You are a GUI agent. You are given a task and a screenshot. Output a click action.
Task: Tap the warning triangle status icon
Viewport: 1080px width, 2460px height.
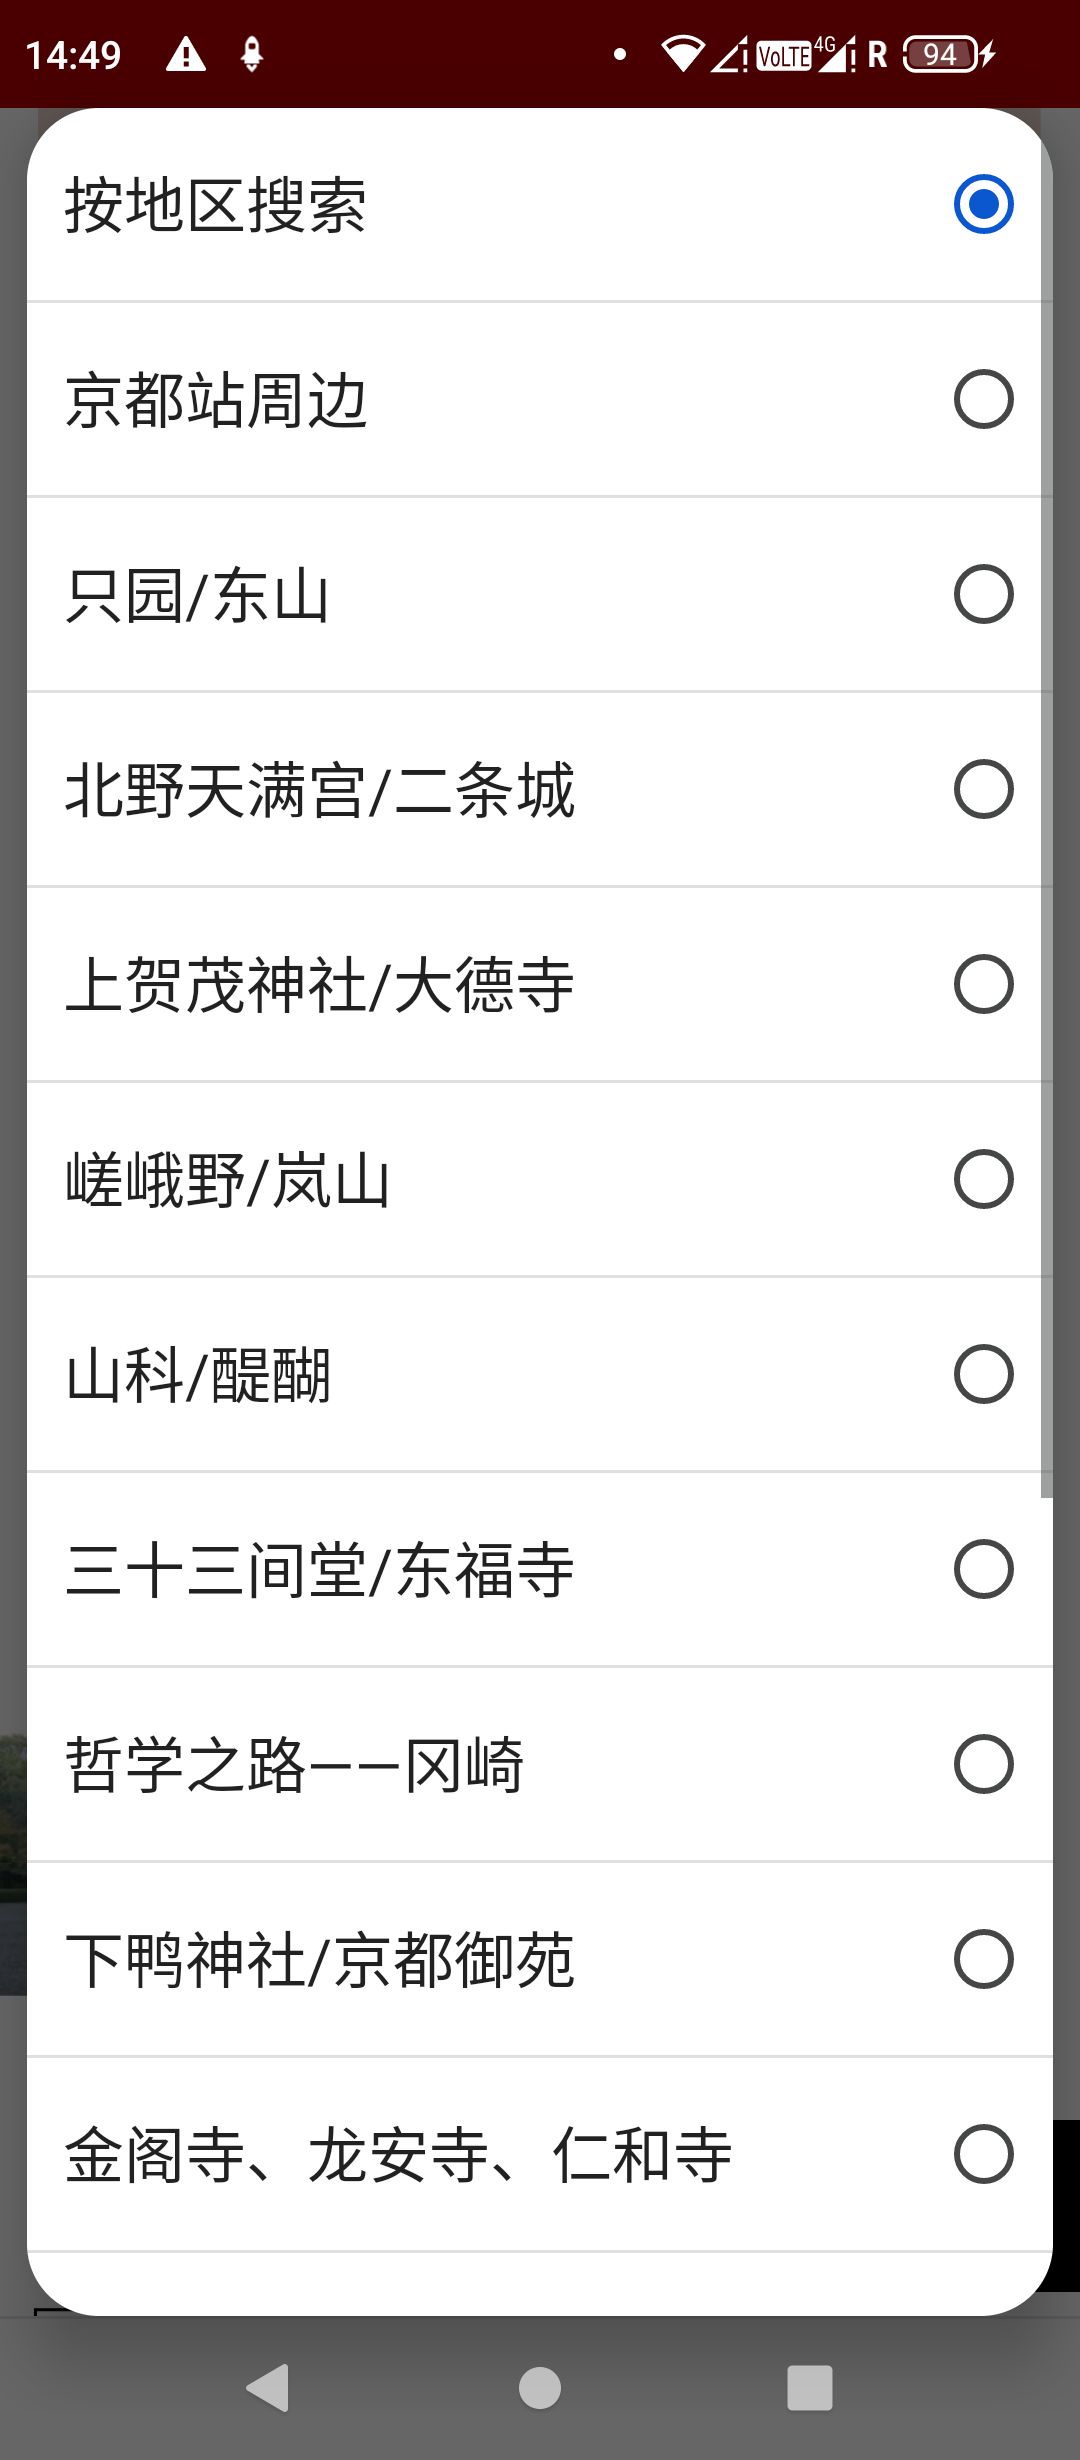[186, 54]
